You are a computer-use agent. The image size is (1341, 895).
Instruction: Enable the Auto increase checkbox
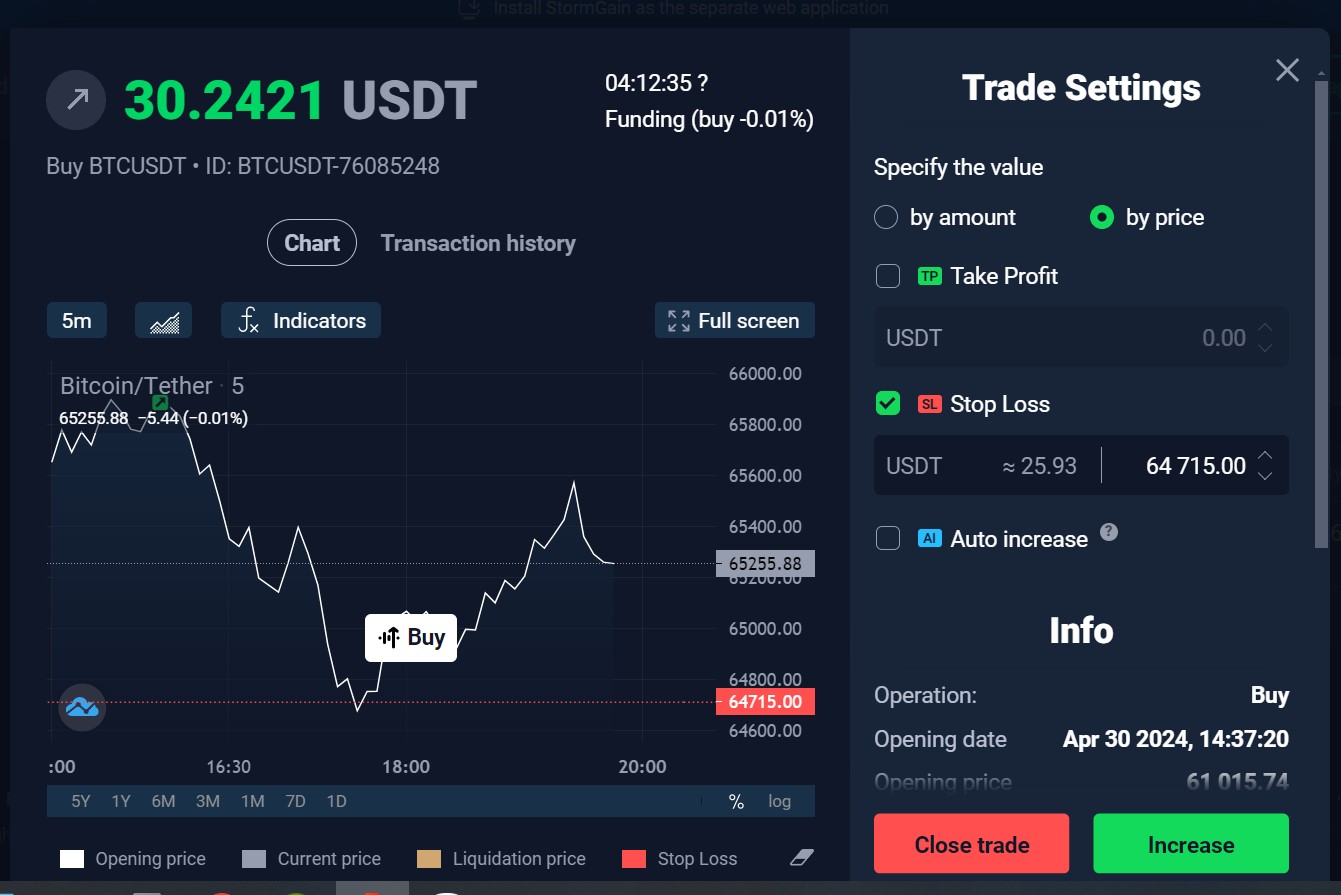(888, 538)
